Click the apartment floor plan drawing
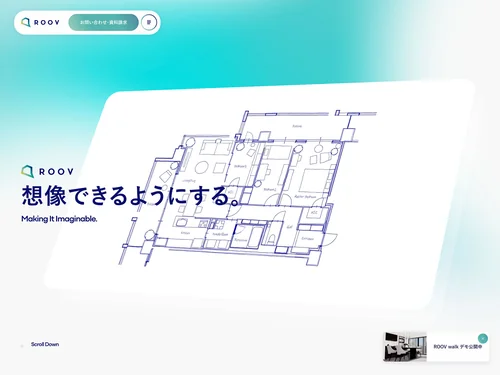The image size is (500, 375). click(248, 188)
